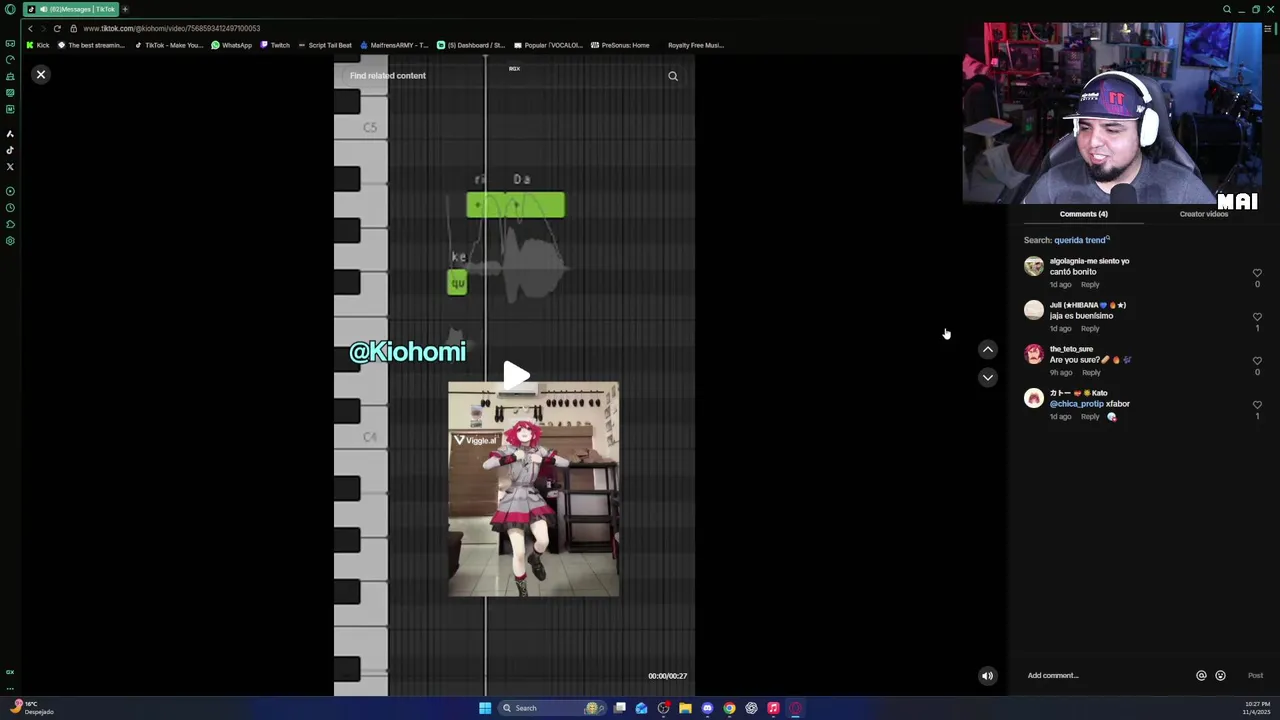
Task: Open browser search icon in title bar
Action: [x=1227, y=9]
